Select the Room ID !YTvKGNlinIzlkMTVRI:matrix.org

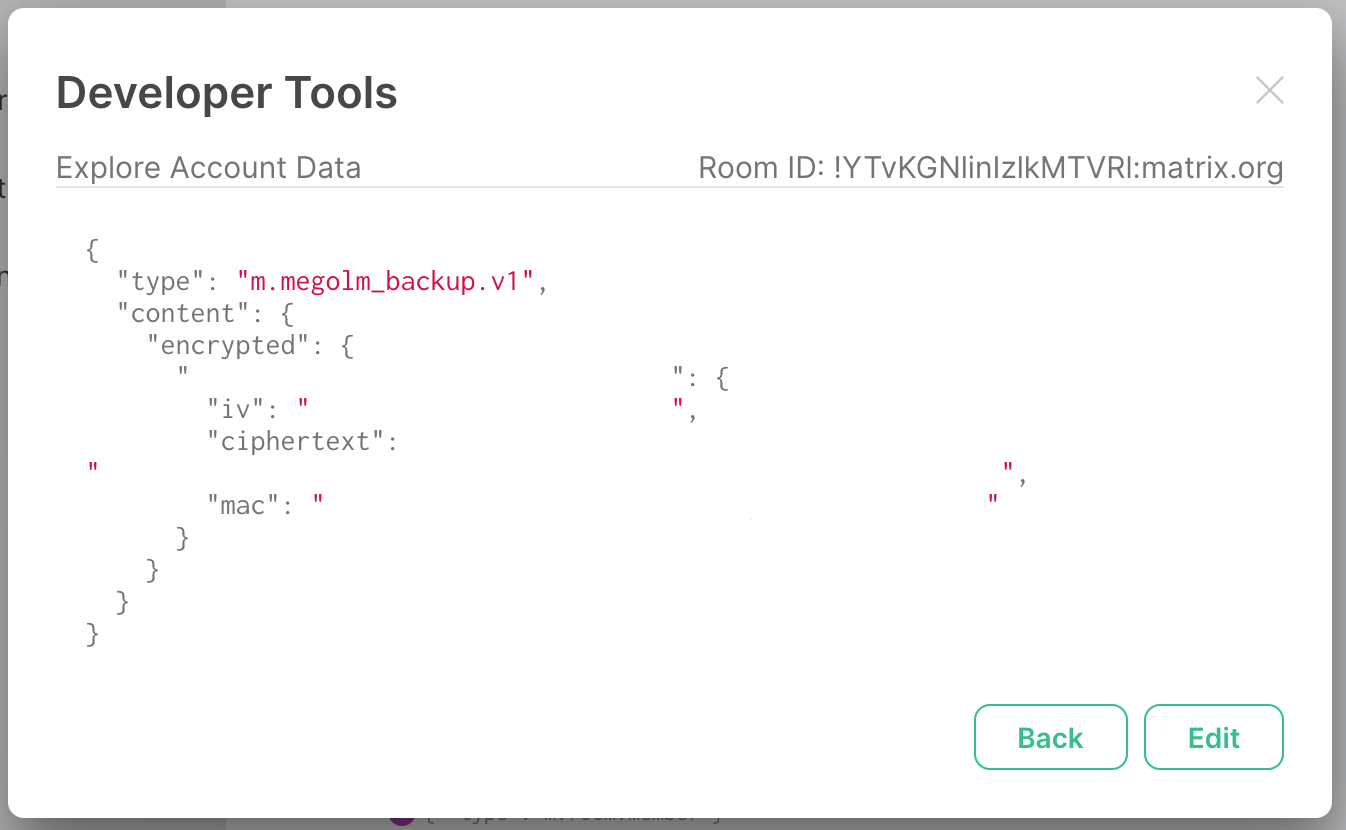point(989,167)
